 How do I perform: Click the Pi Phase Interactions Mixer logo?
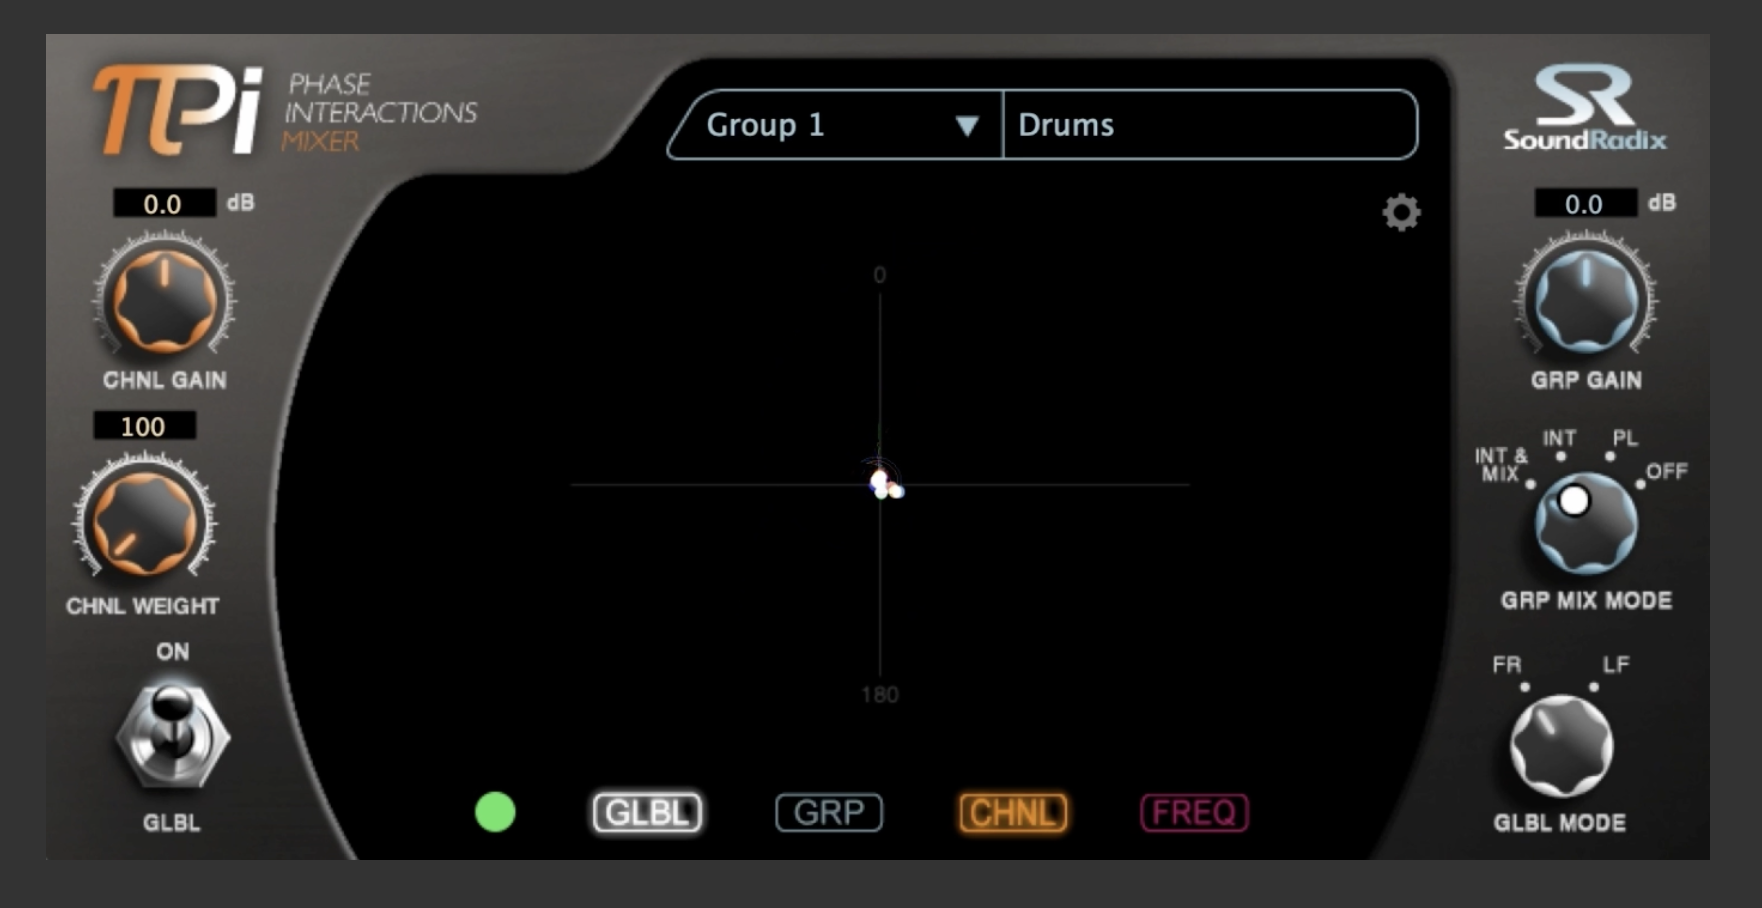click(285, 111)
